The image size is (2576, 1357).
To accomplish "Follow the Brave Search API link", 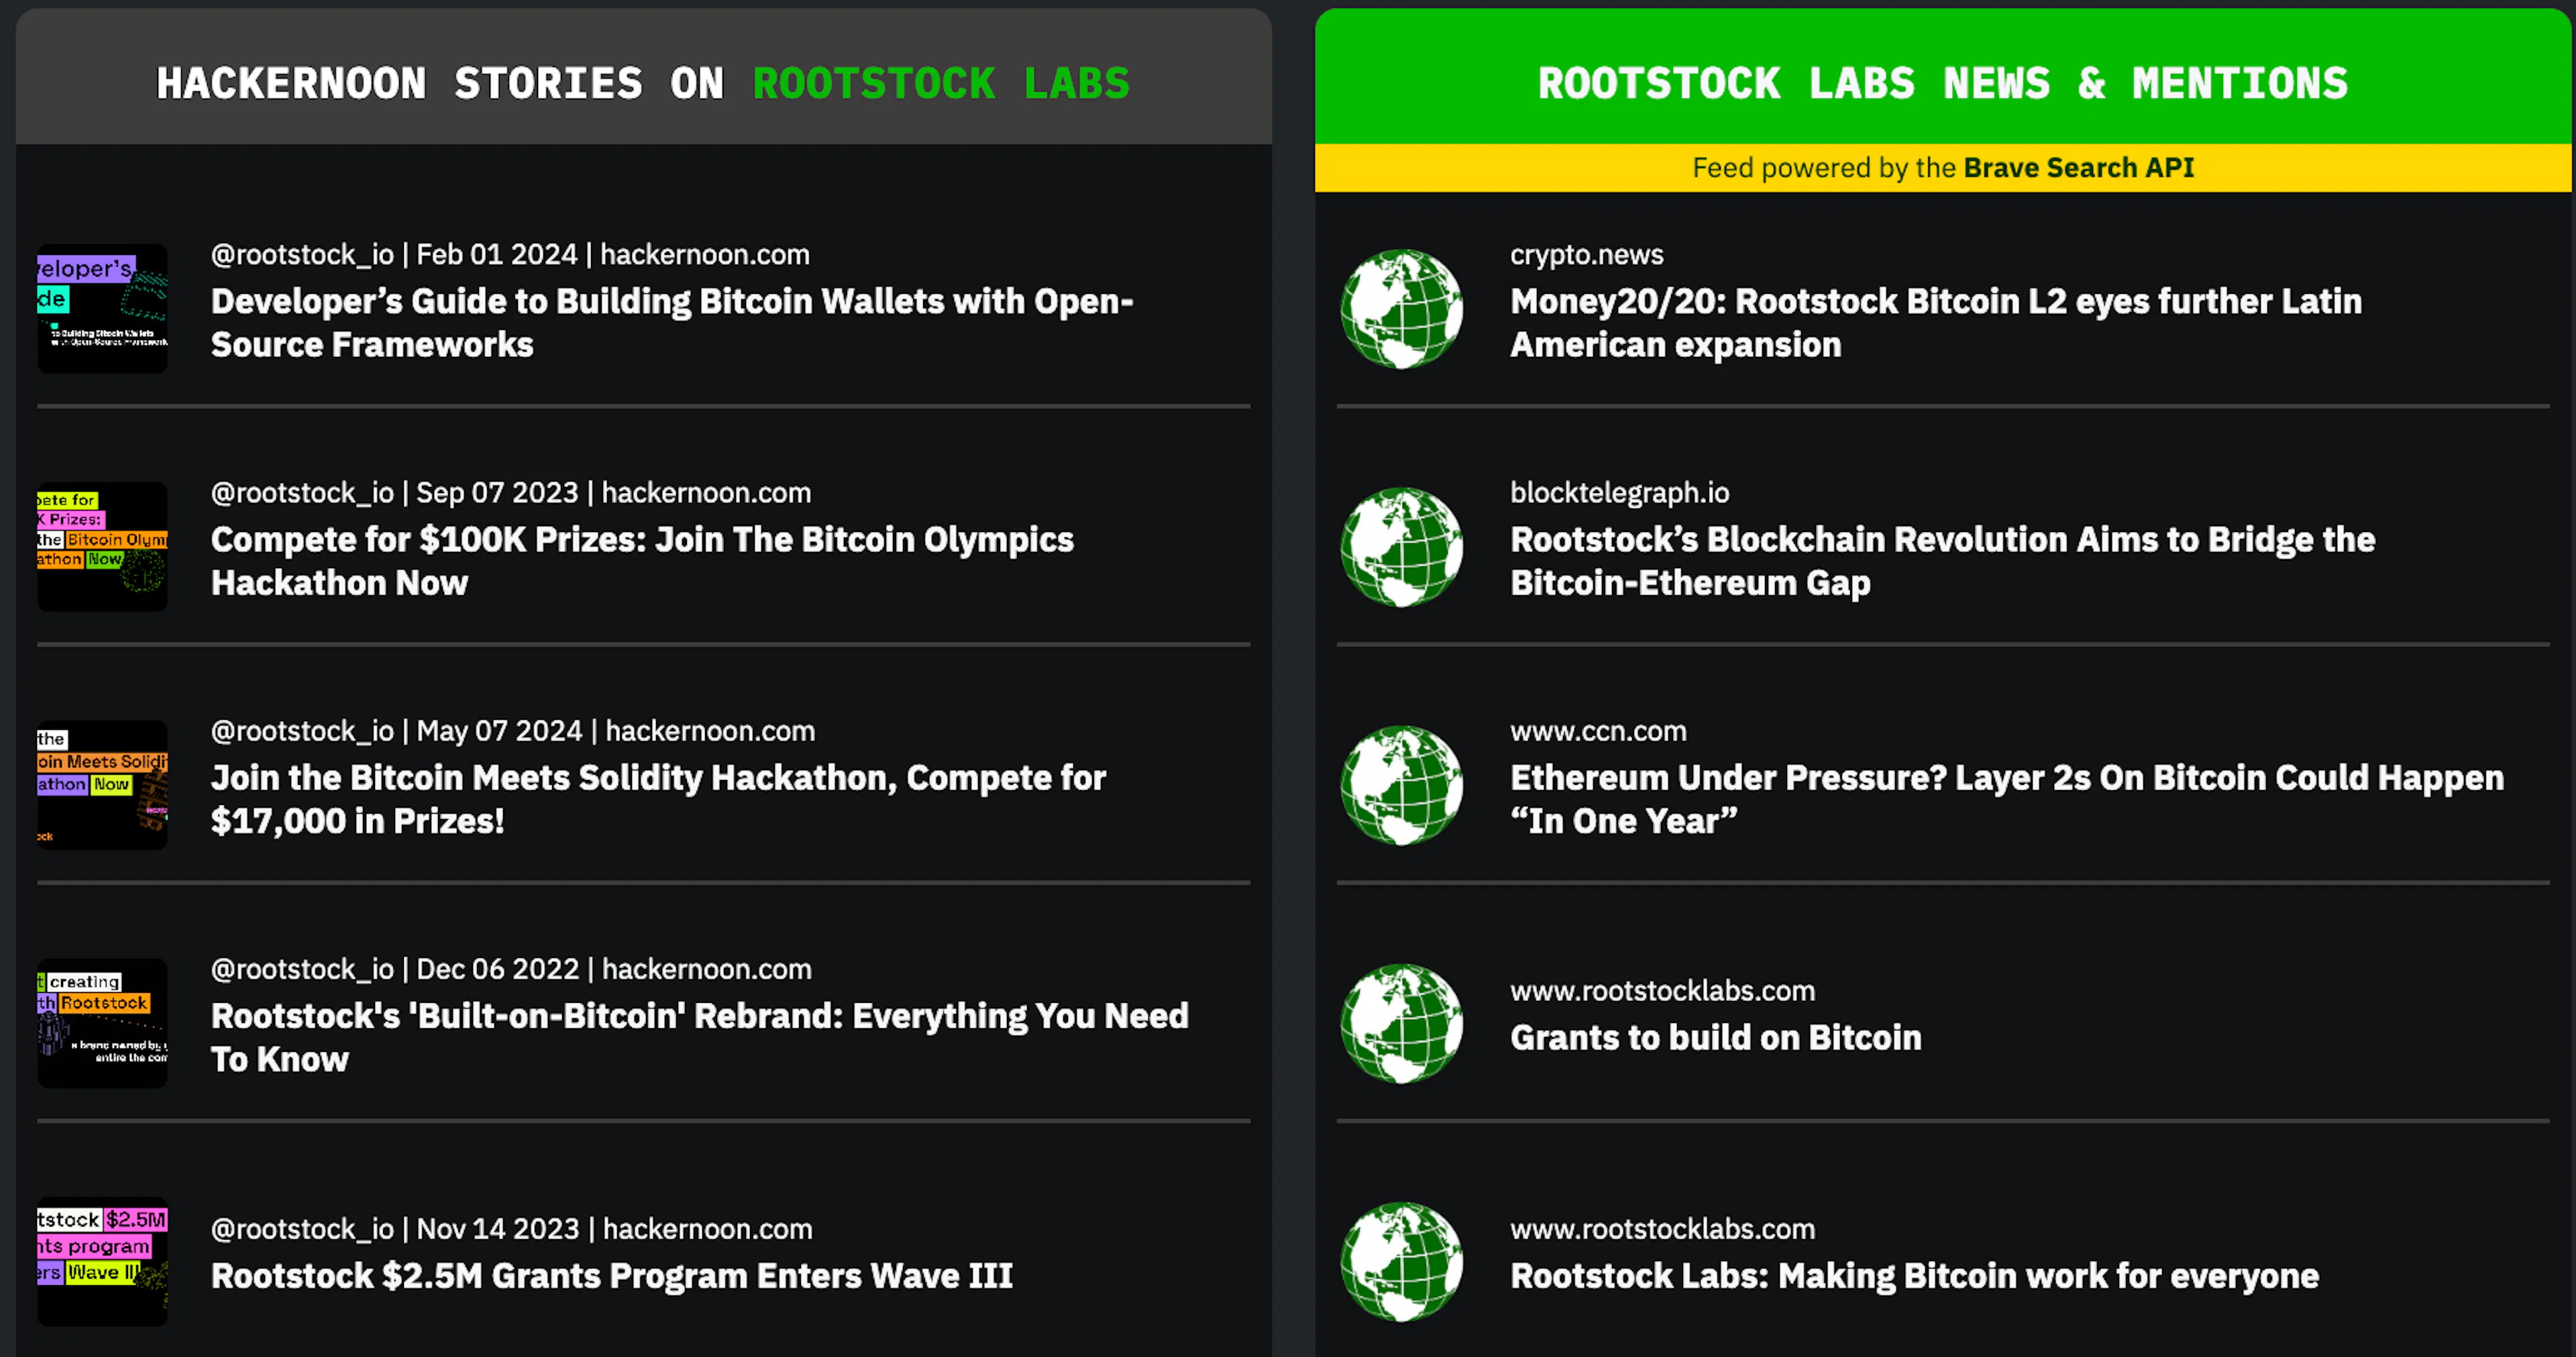I will click(2078, 167).
